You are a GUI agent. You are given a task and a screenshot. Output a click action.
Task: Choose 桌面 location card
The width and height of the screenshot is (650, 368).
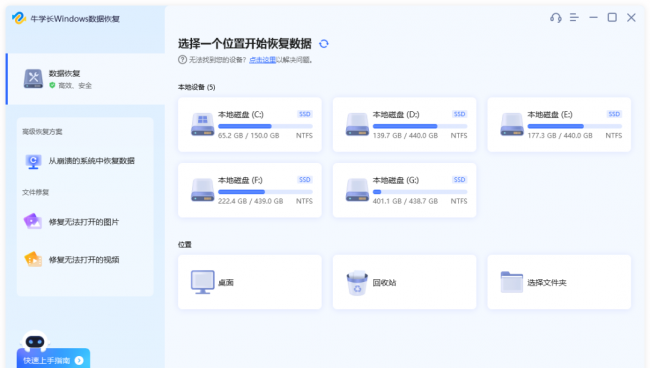point(250,282)
